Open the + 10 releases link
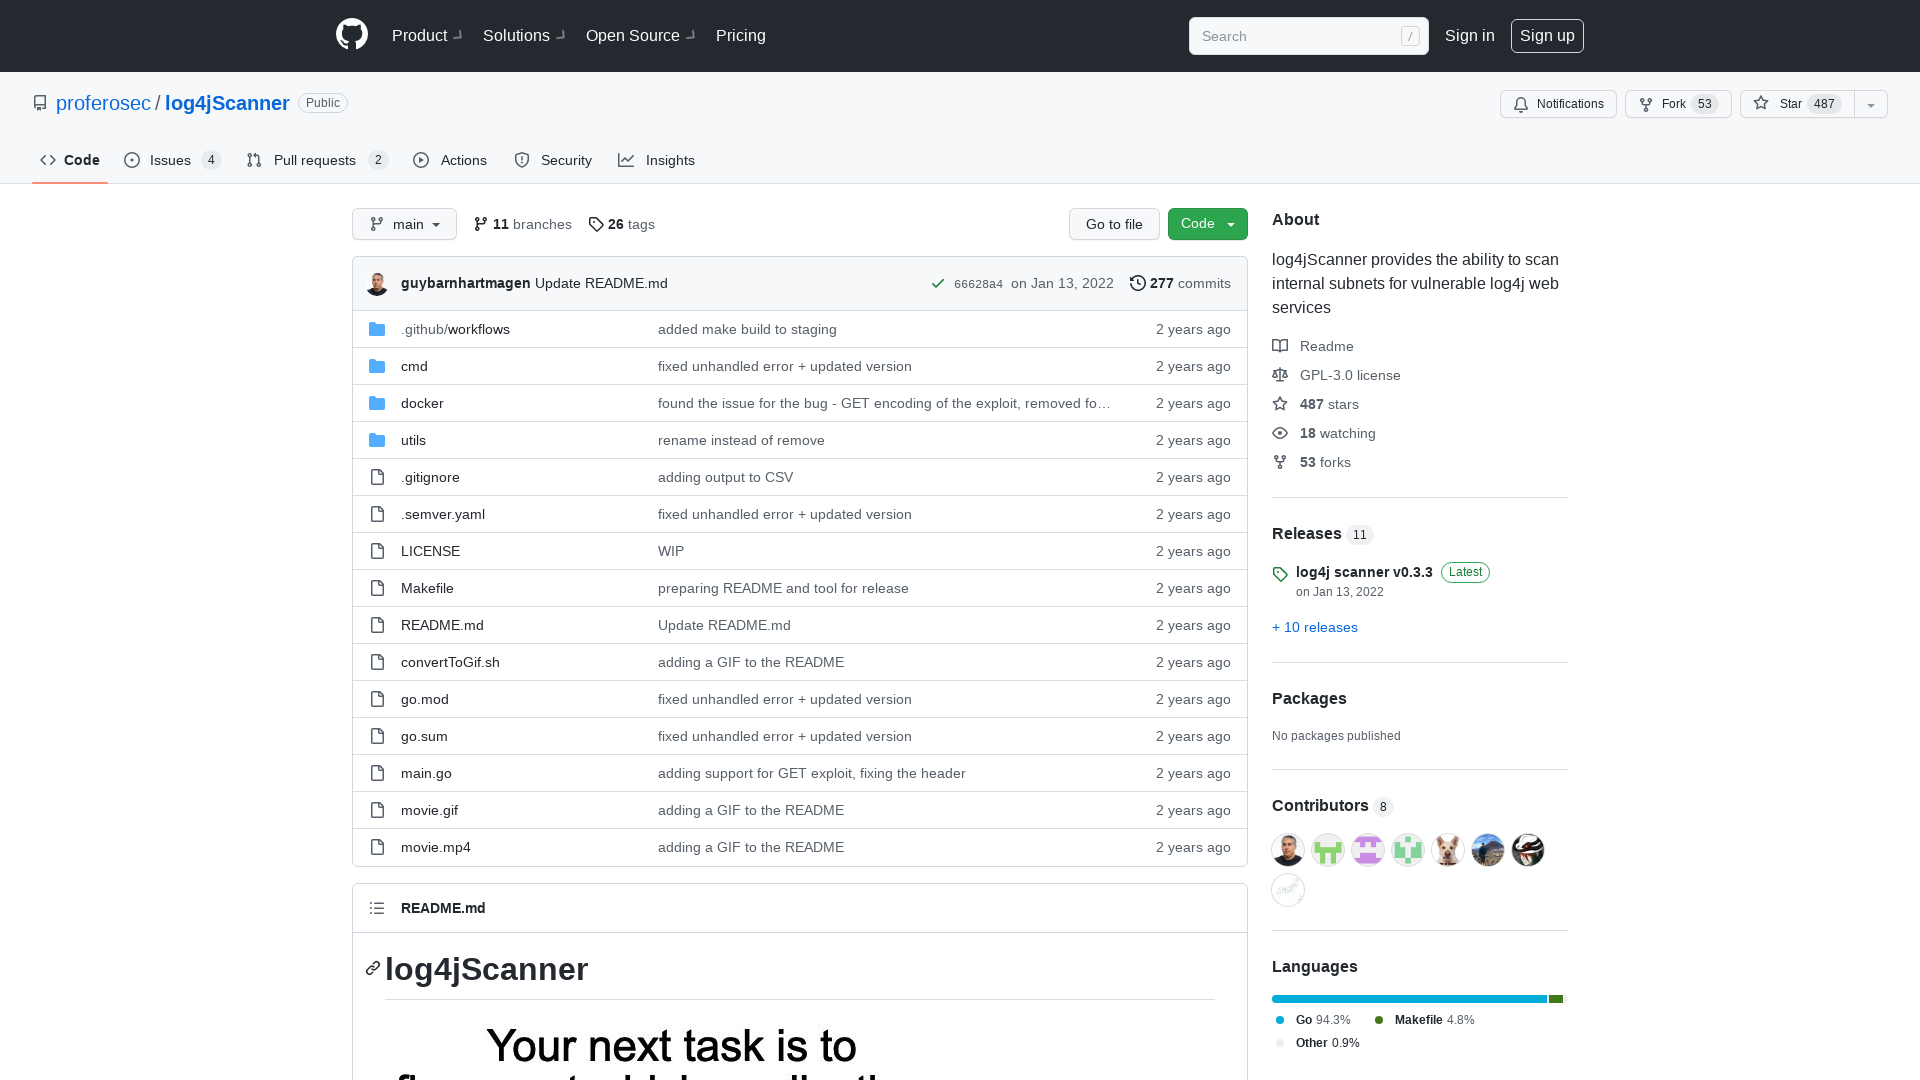1920x1080 pixels. tap(1315, 627)
